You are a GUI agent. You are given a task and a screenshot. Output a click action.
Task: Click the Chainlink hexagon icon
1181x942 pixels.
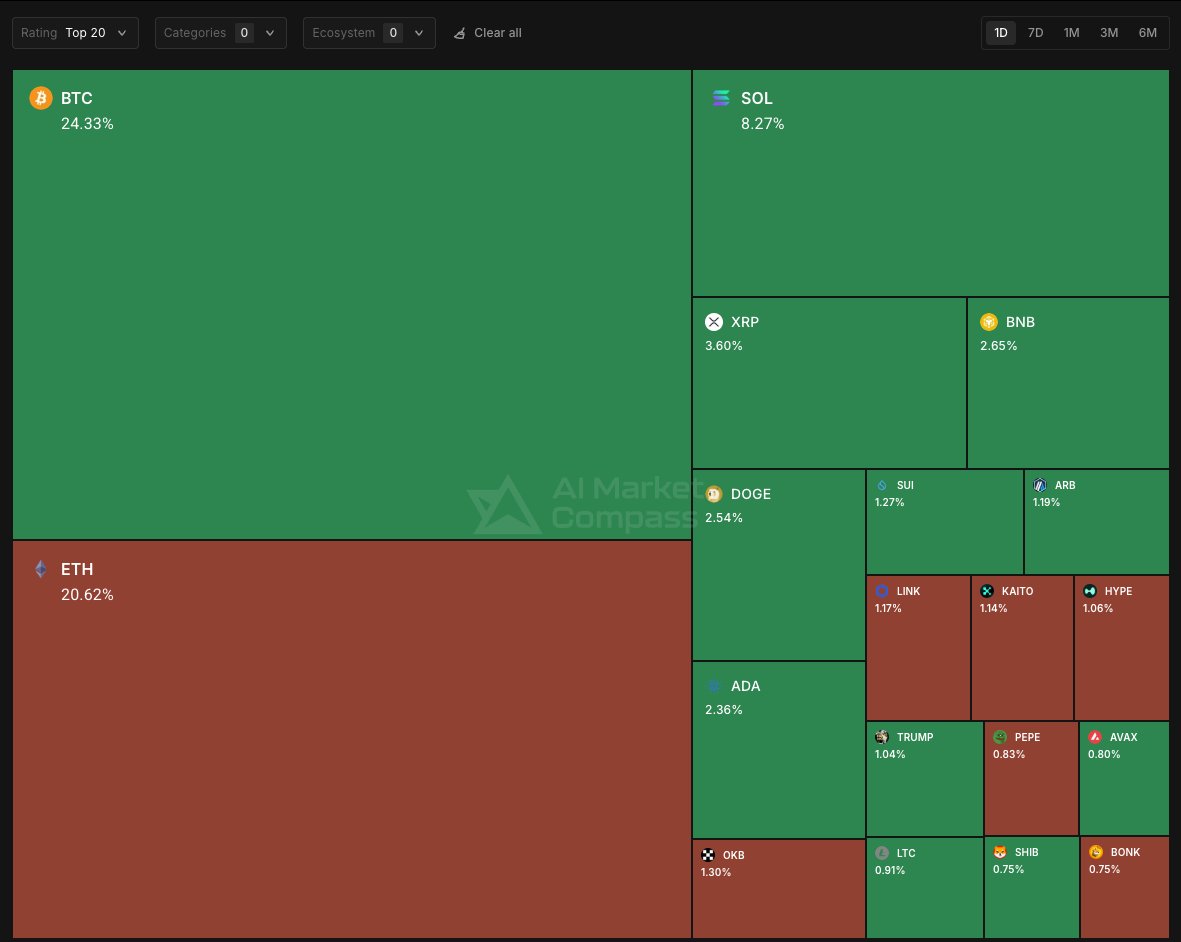(882, 591)
